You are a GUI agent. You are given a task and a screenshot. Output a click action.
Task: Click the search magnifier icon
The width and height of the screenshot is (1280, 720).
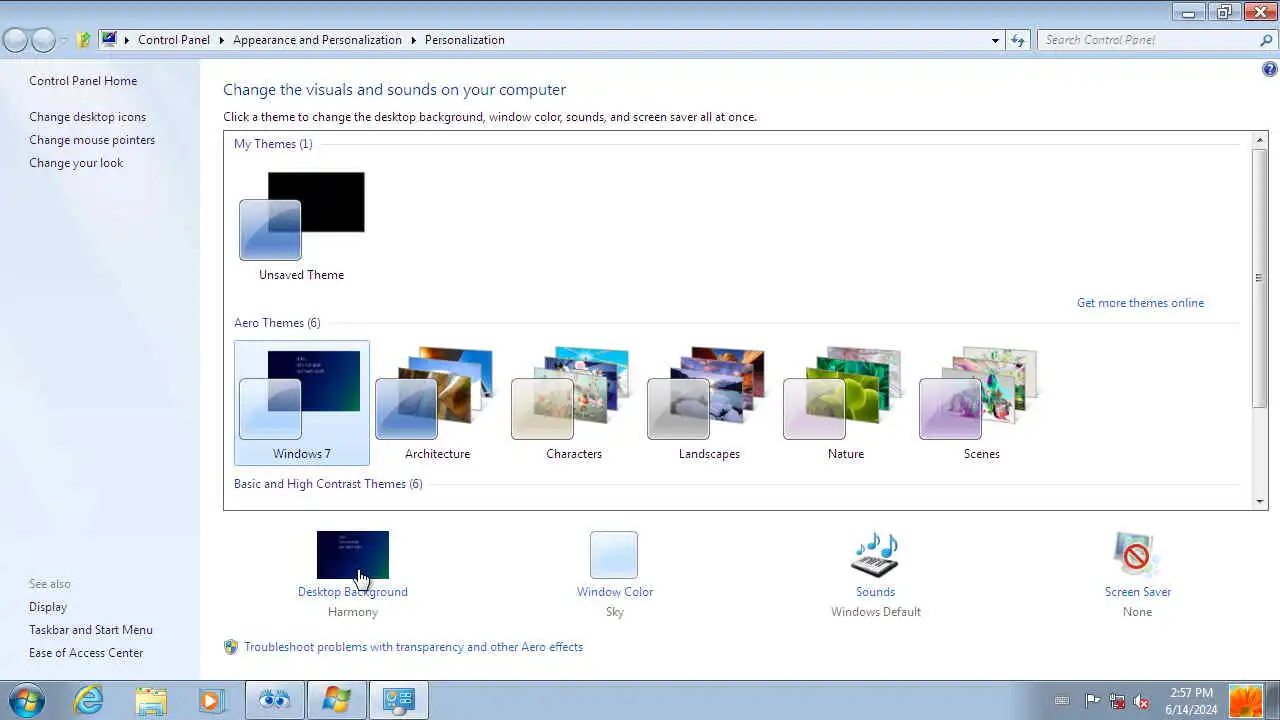point(1266,40)
